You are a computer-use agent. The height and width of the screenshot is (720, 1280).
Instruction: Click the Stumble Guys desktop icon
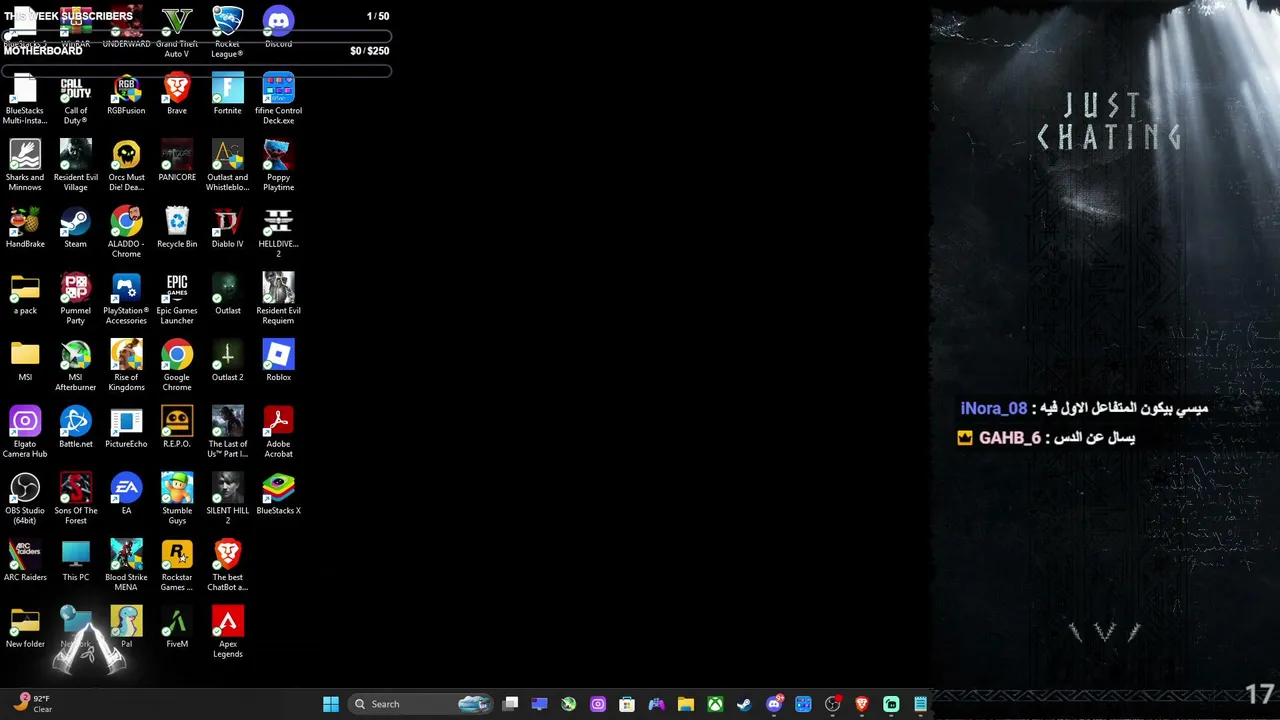pos(177,499)
